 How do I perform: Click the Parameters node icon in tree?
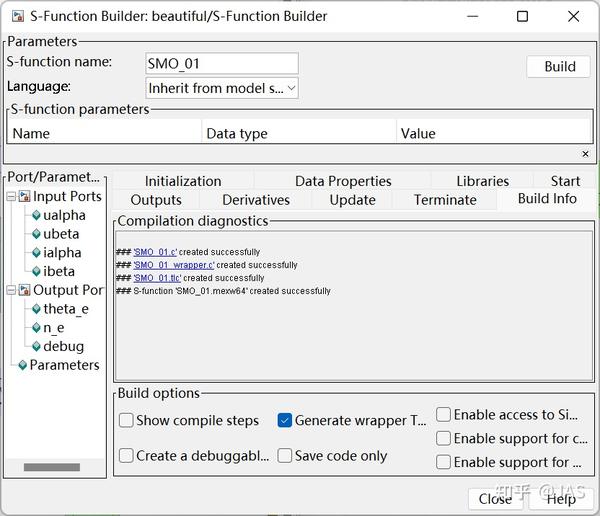click(22, 365)
